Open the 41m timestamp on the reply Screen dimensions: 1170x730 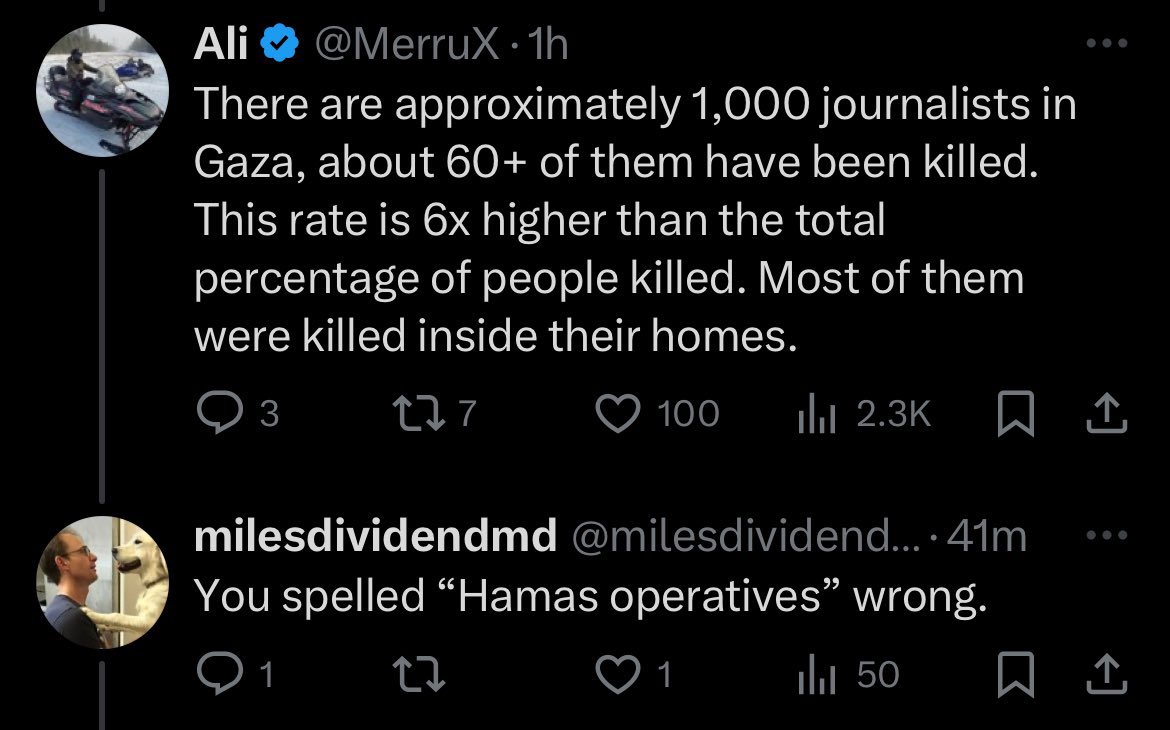pos(986,536)
